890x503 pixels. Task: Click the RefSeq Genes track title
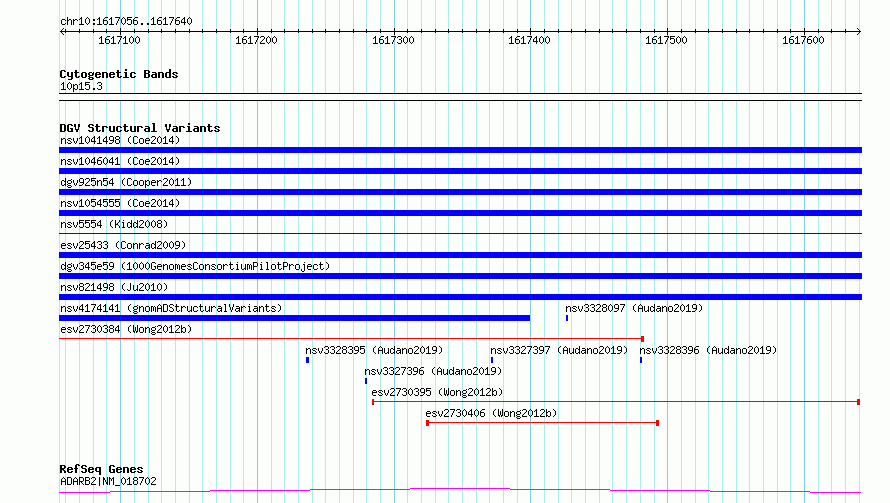click(x=101, y=469)
